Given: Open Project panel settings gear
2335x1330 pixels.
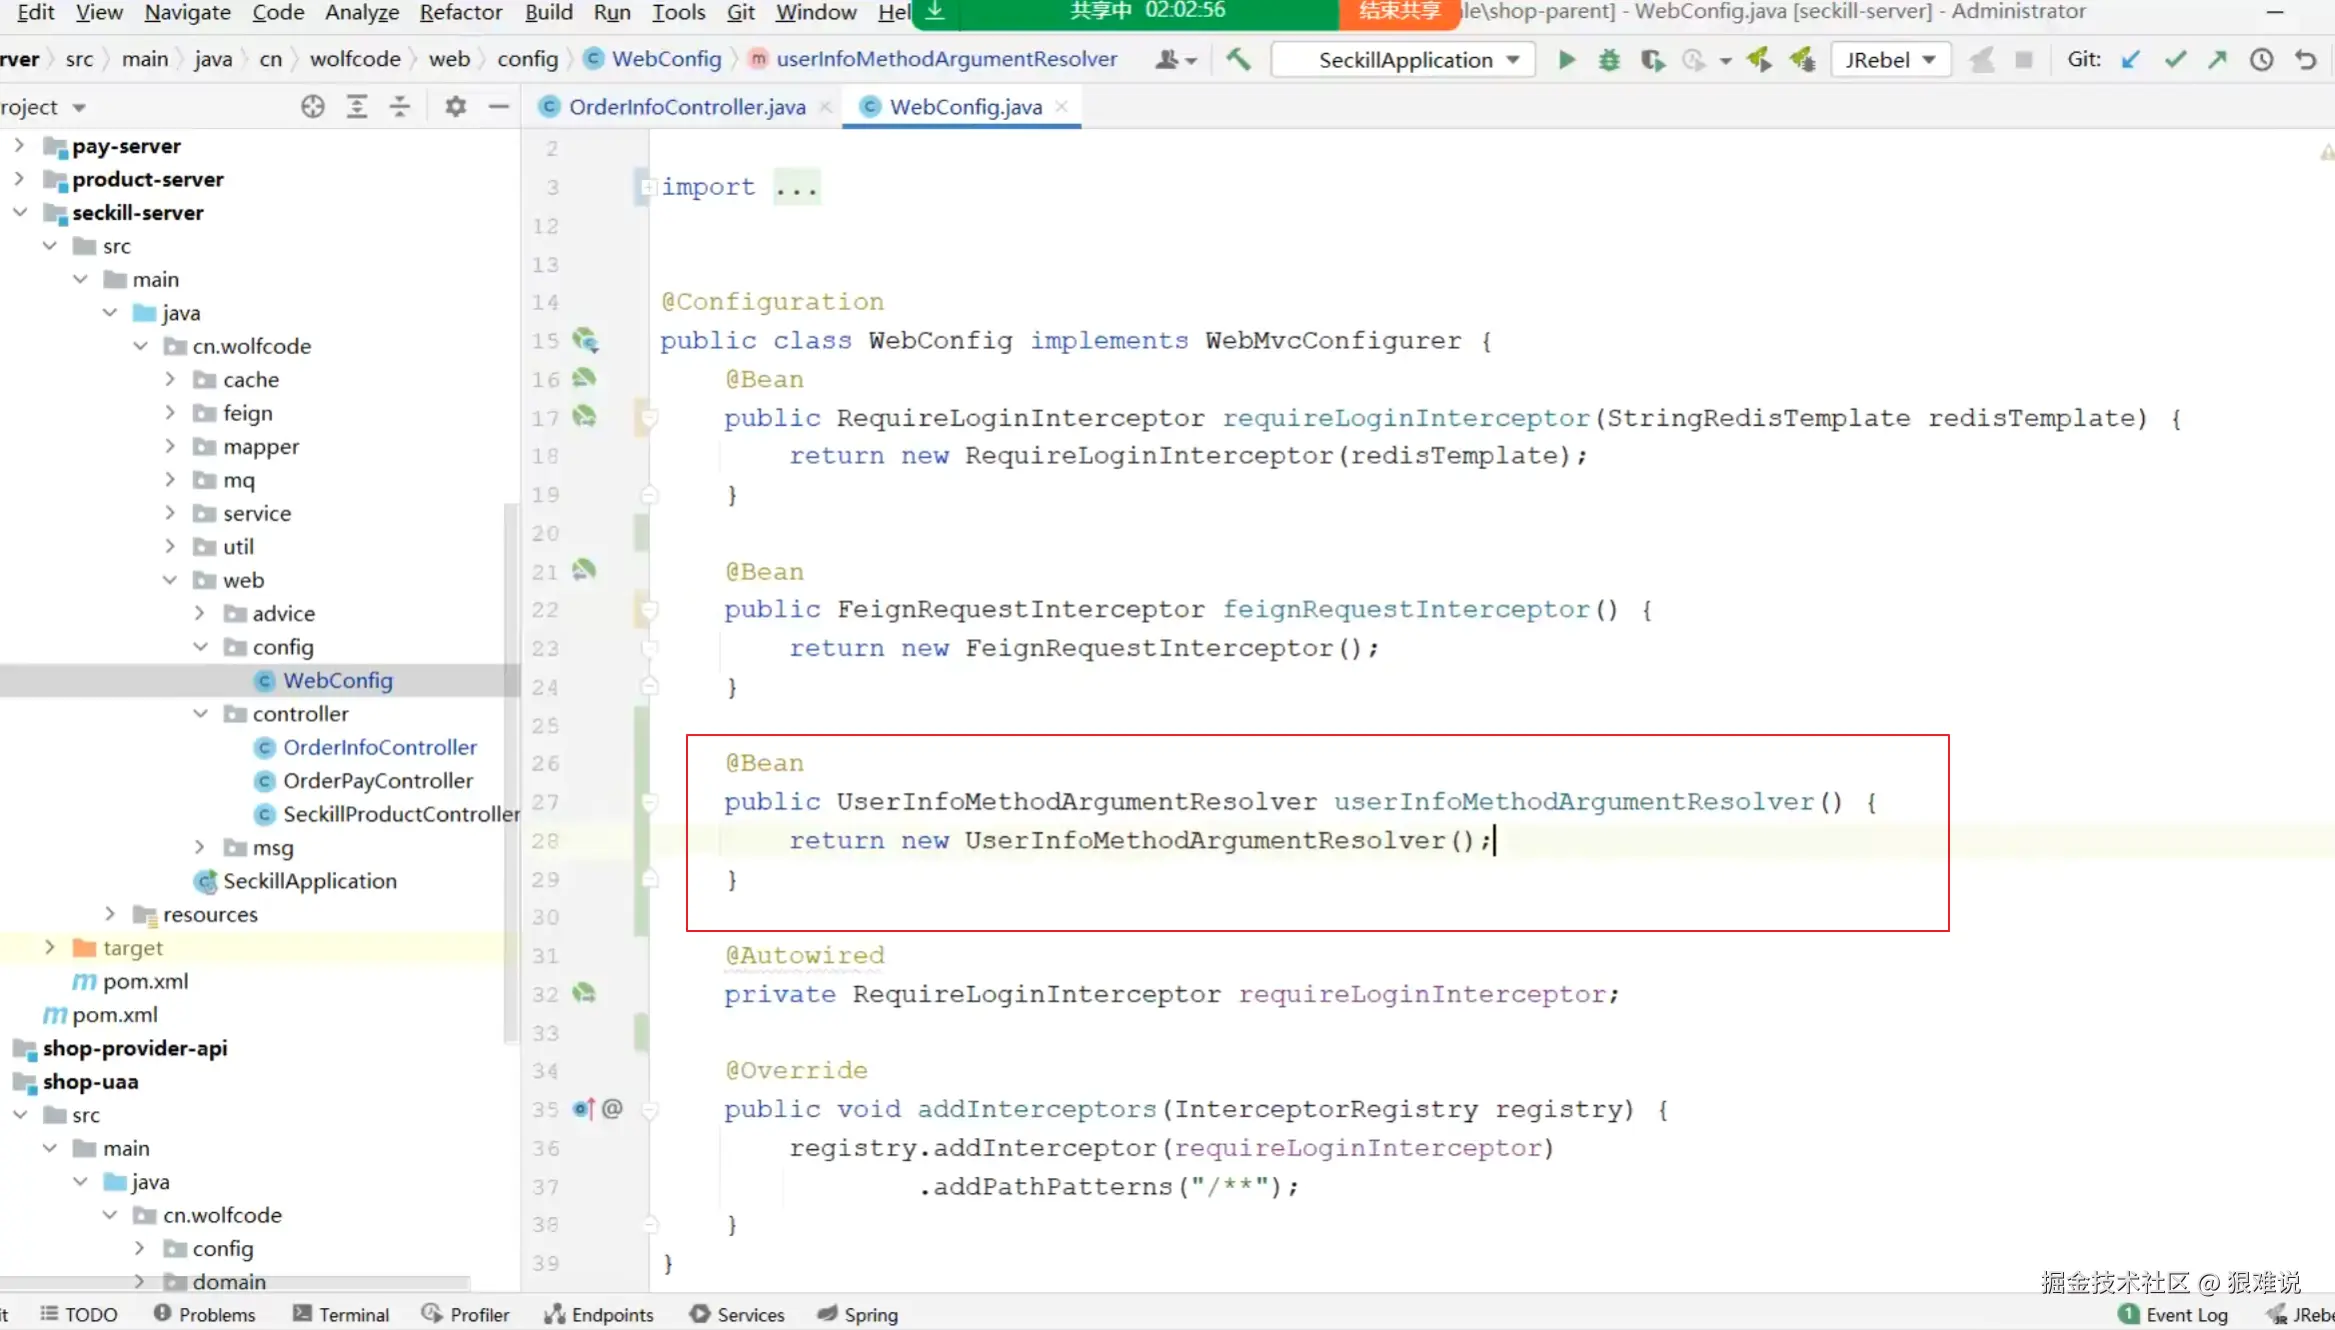Looking at the screenshot, I should coord(456,107).
